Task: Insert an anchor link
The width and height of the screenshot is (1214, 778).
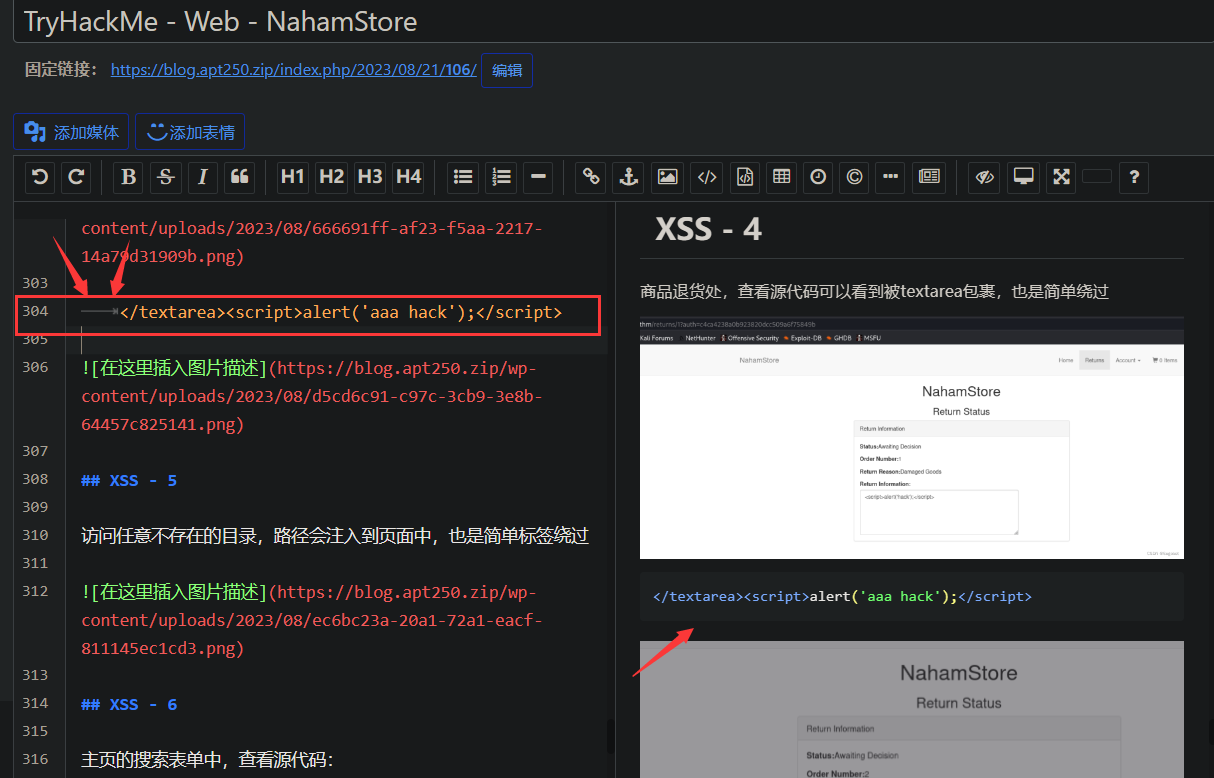Action: [628, 177]
